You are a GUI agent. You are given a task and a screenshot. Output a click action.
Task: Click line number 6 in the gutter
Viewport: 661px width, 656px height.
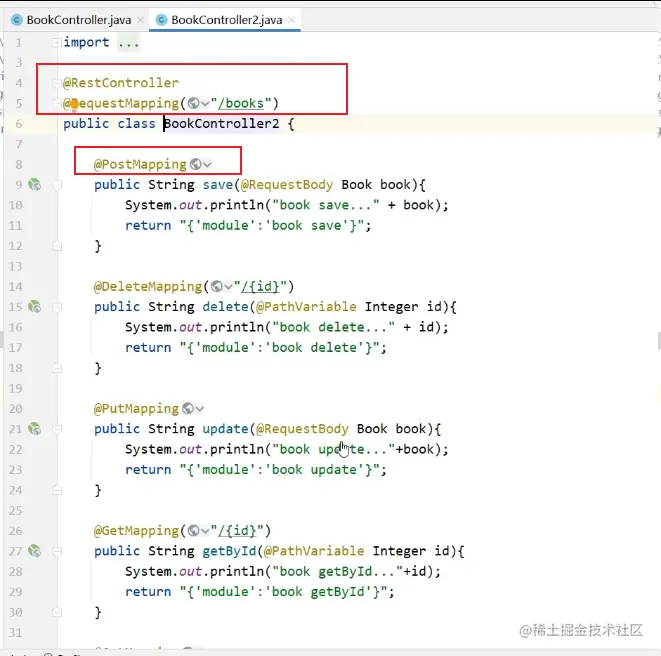(x=19, y=124)
